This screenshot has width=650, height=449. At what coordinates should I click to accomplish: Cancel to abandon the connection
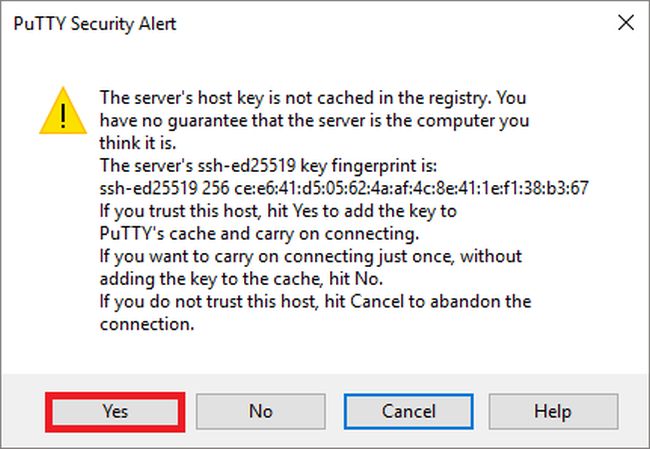click(x=408, y=410)
